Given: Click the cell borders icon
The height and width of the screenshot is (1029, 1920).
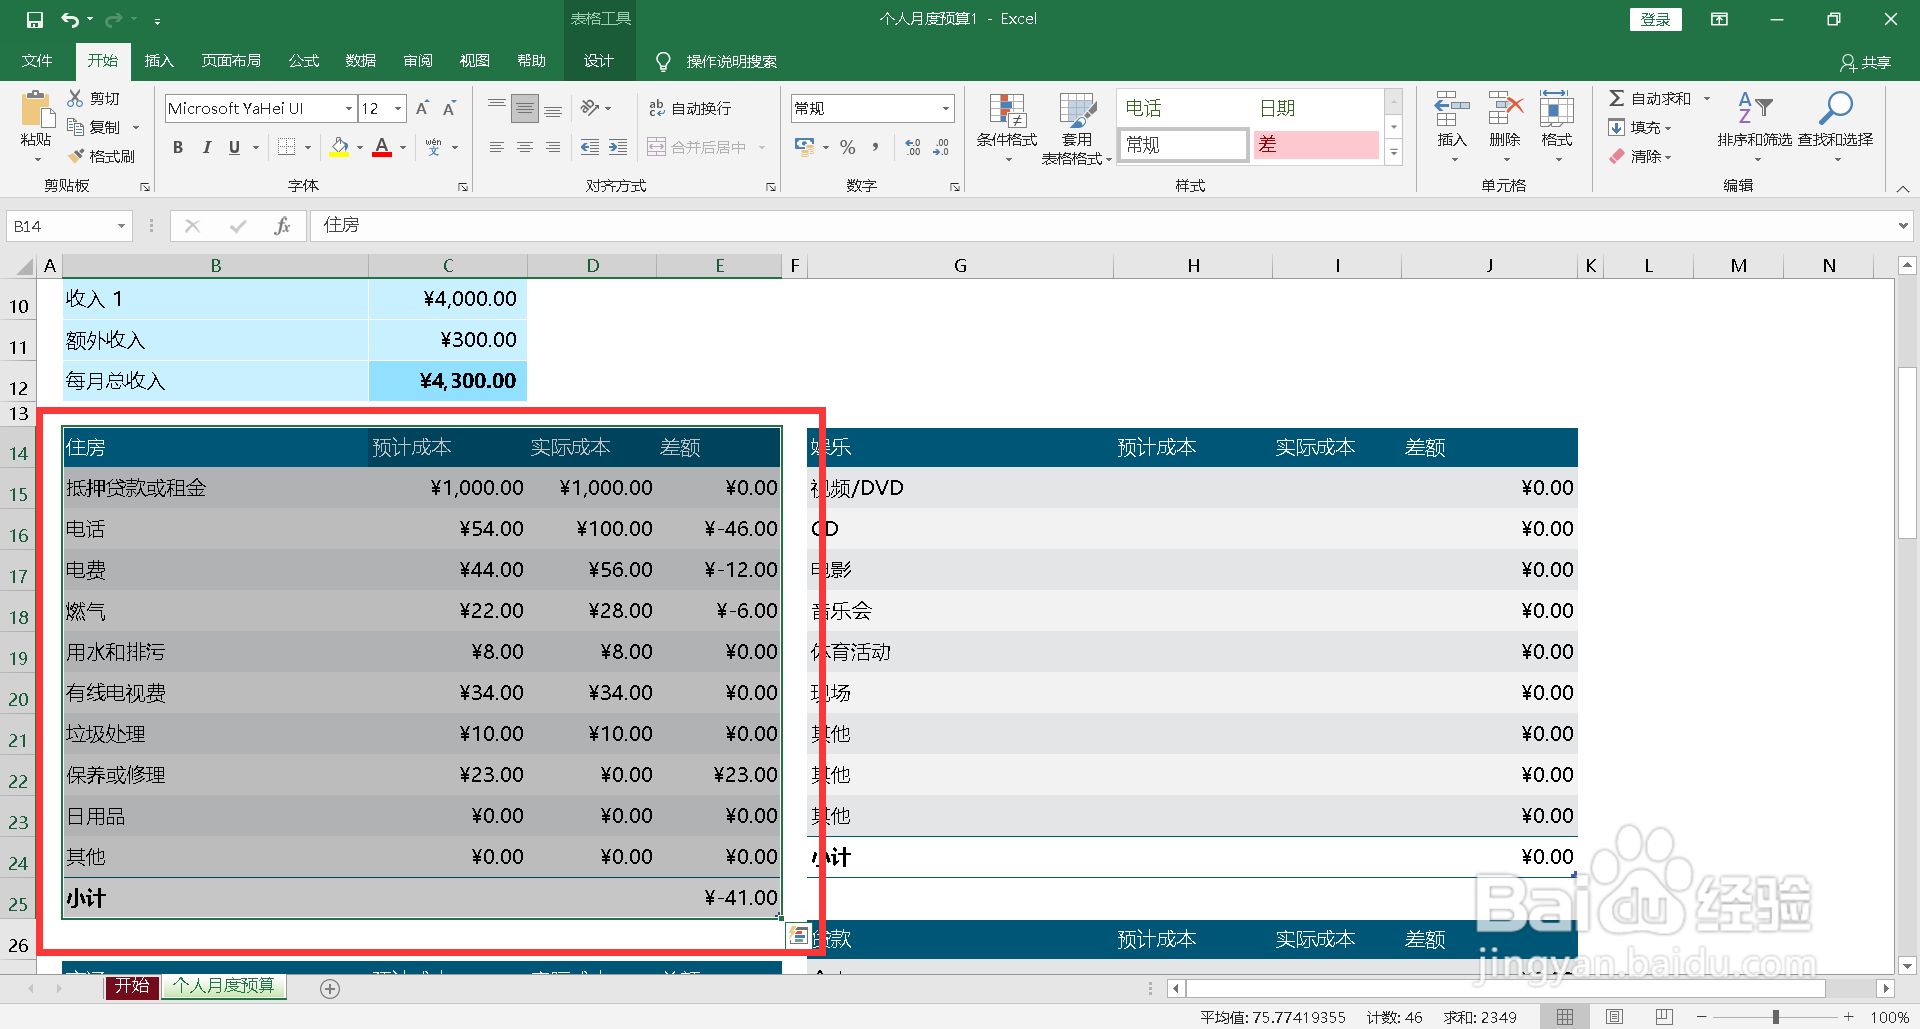Looking at the screenshot, I should (287, 147).
